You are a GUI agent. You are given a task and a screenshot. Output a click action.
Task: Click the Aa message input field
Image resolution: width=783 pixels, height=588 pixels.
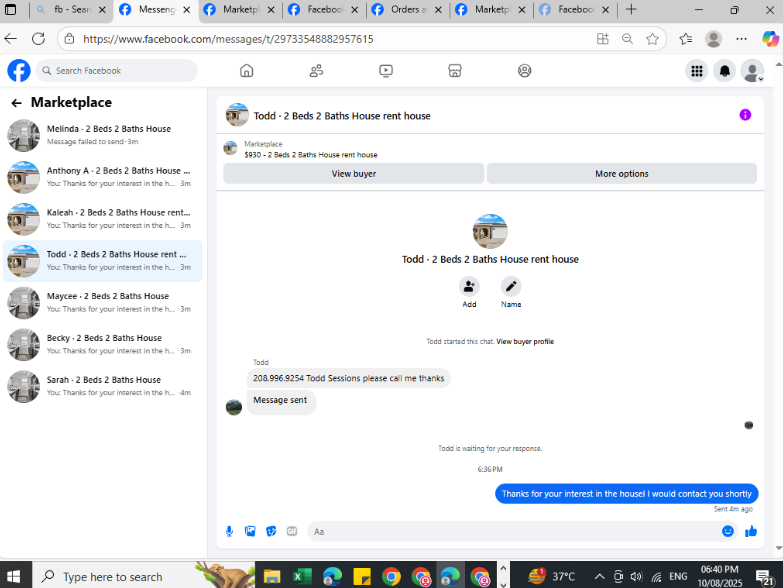[514, 532]
